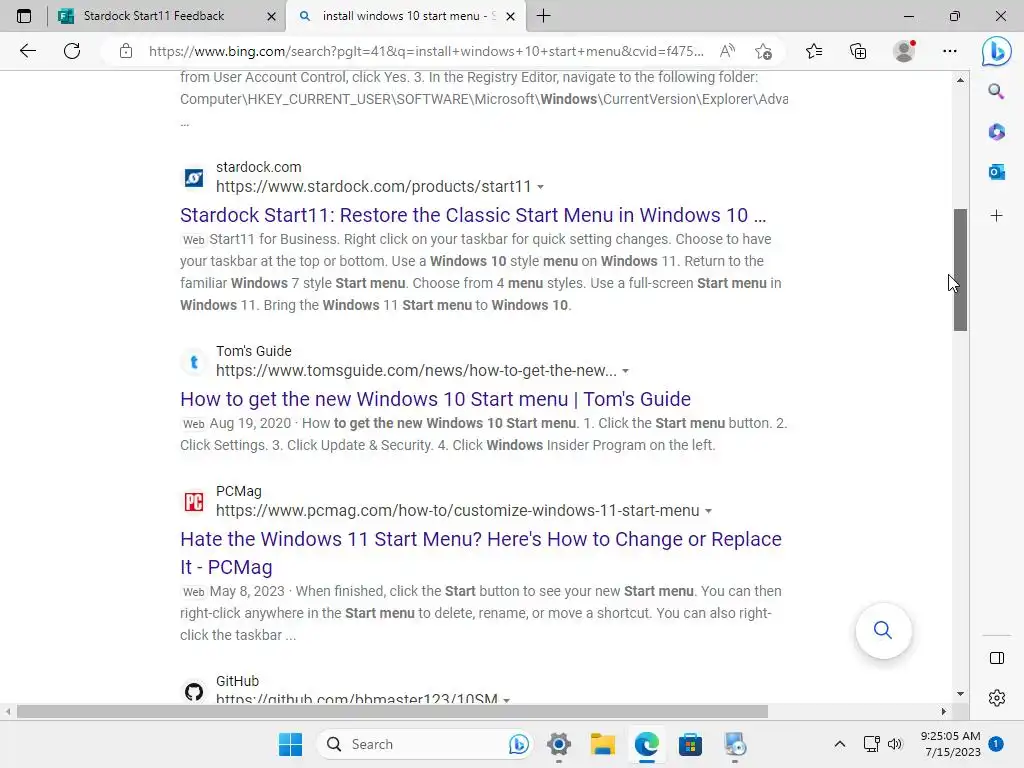
Task: Click the scrollbar up arrow
Action: (x=960, y=80)
